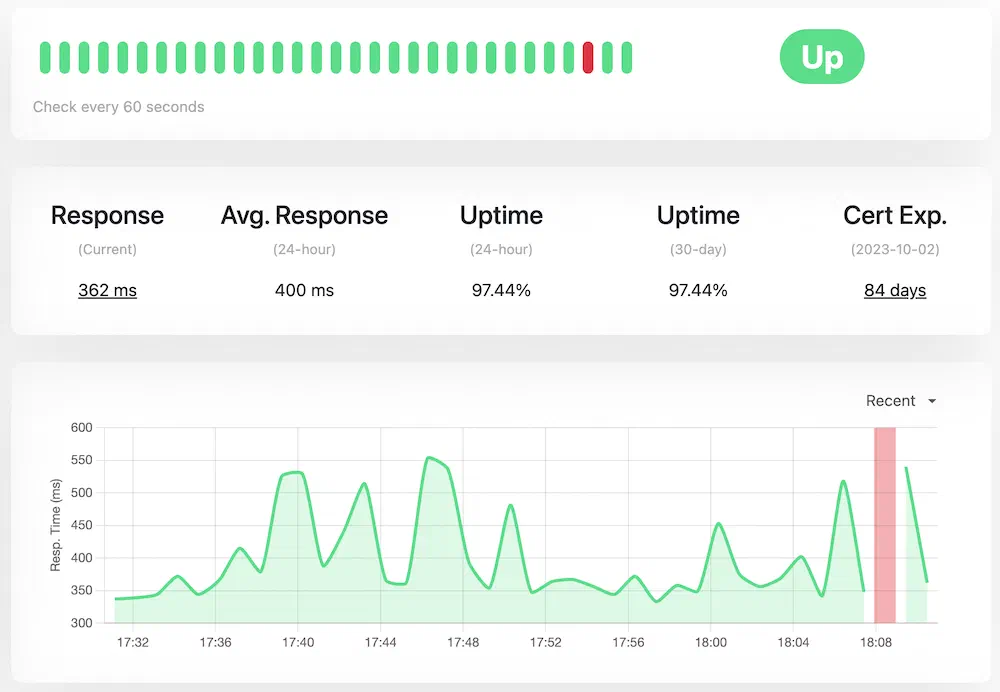This screenshot has height=692, width=1000.
Task: Click the 30-day Uptime 97.44% value
Action: [698, 290]
